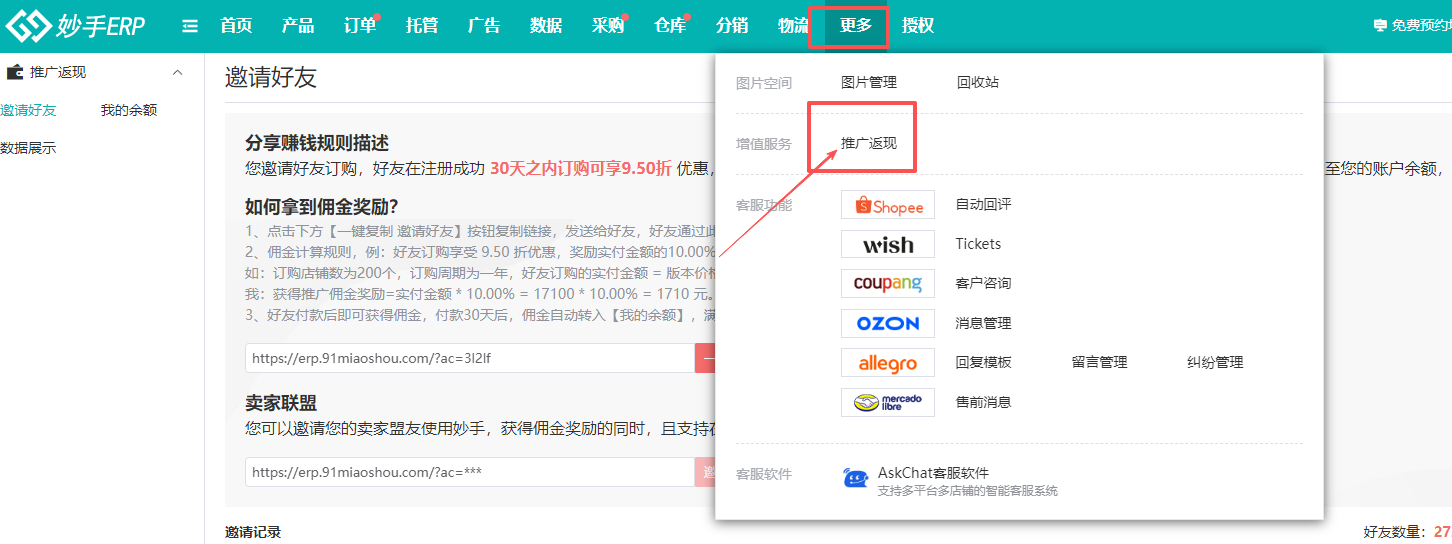Open the 授权 menu

point(918,26)
